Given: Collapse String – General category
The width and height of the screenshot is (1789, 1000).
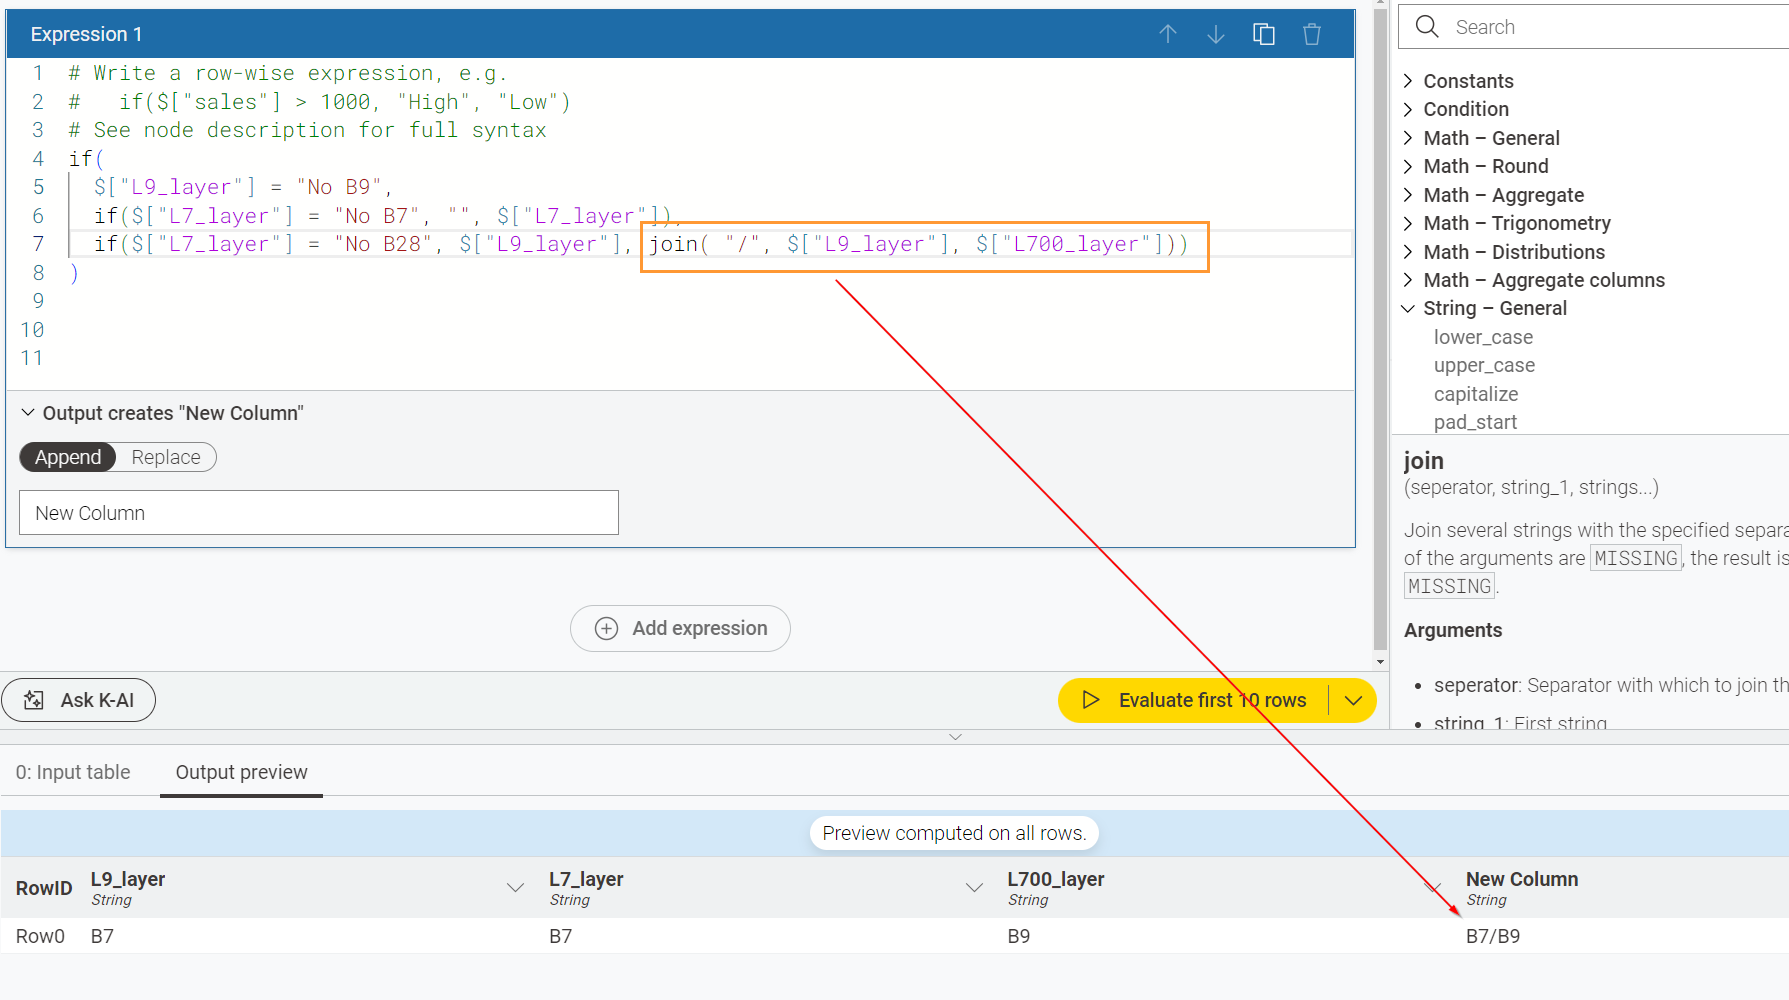Looking at the screenshot, I should [x=1408, y=308].
